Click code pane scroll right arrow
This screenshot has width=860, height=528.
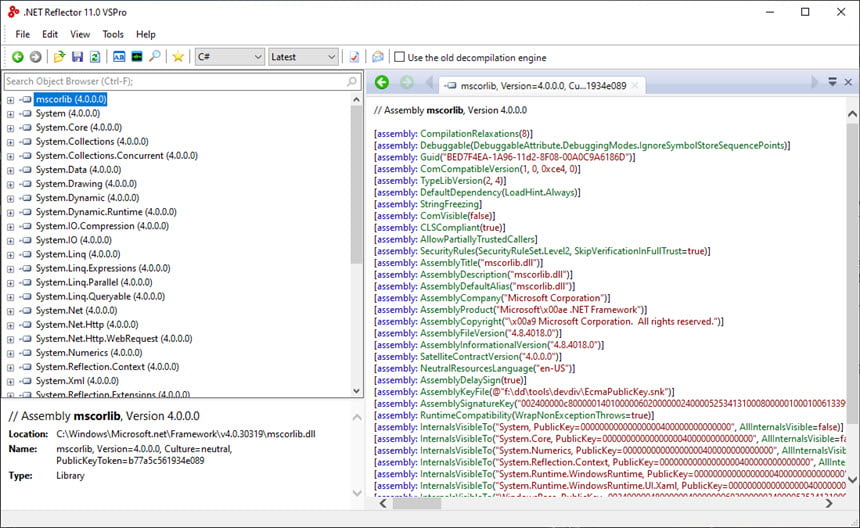click(x=829, y=503)
